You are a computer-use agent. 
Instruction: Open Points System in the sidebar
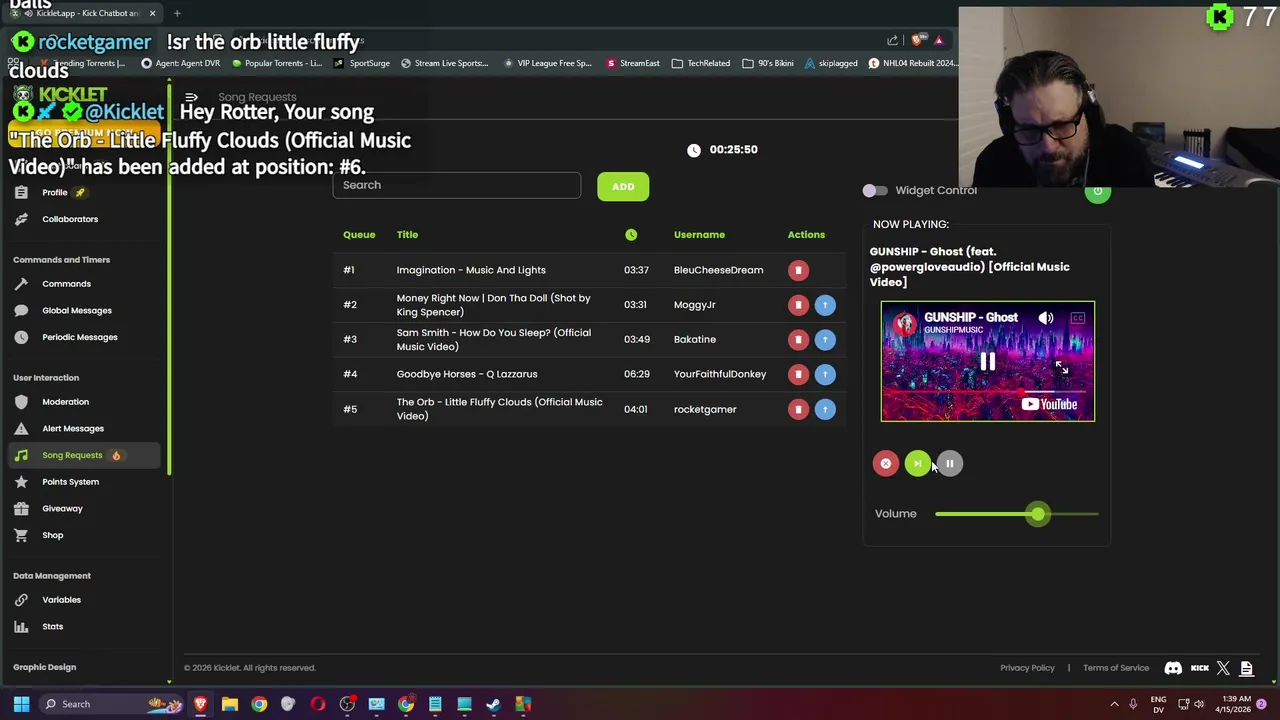(x=70, y=482)
